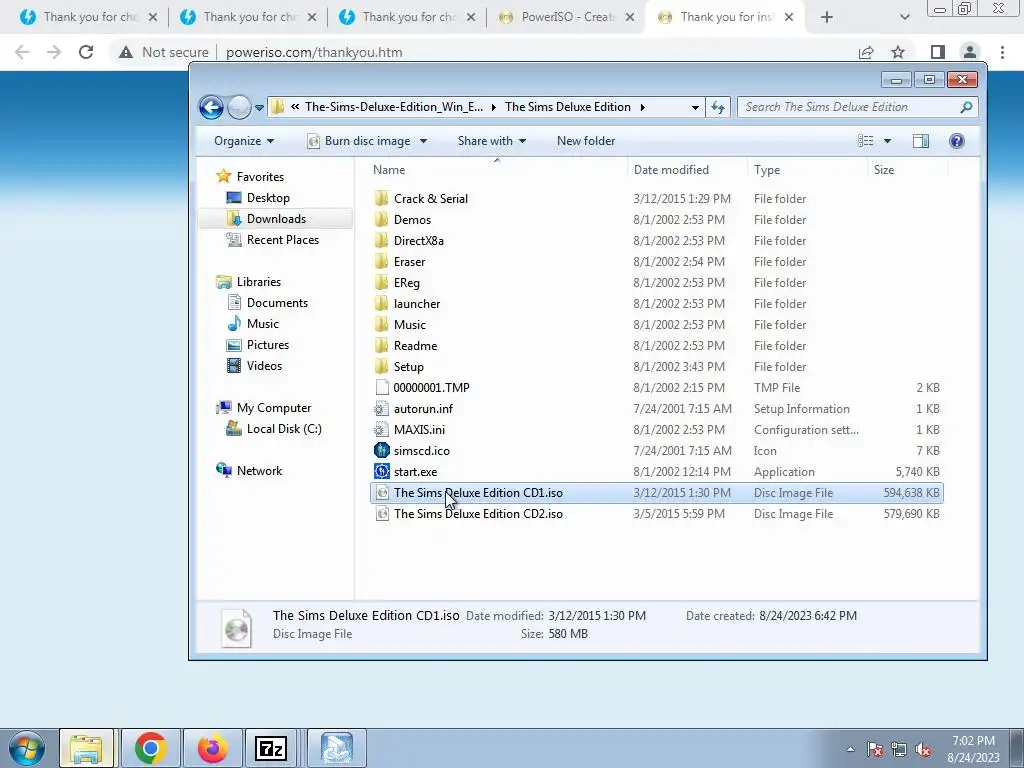Open 7-Zip from the taskbar
1024x768 pixels.
[x=271, y=748]
